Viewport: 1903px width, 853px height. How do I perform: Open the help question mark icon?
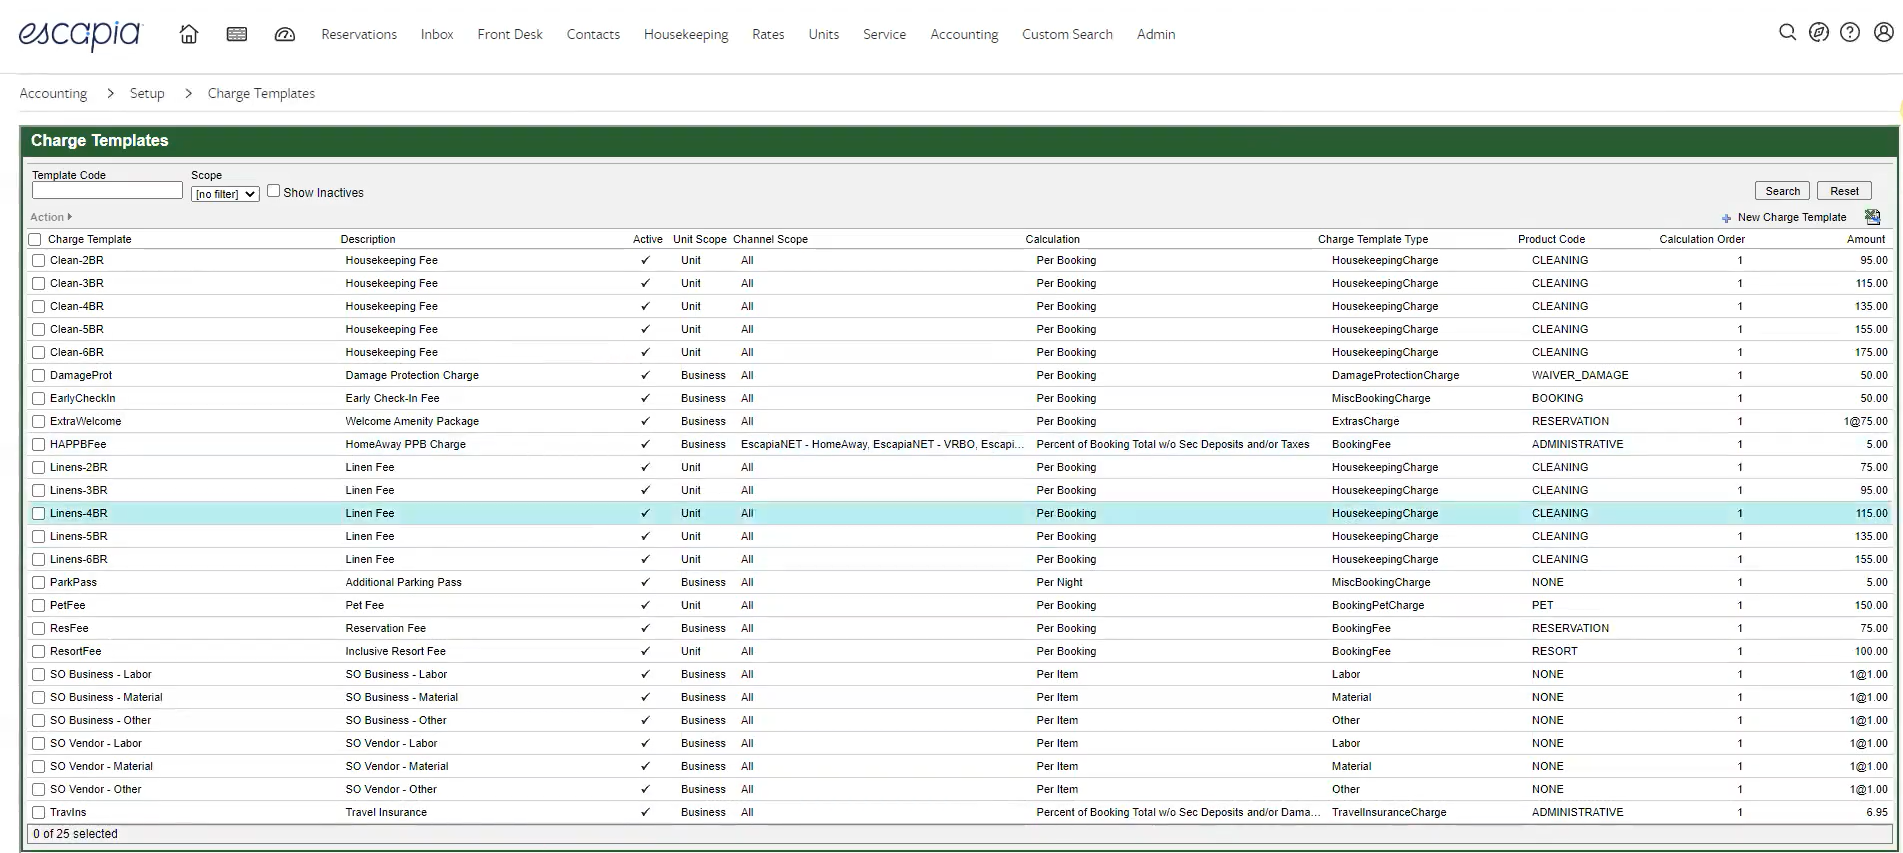[1850, 32]
